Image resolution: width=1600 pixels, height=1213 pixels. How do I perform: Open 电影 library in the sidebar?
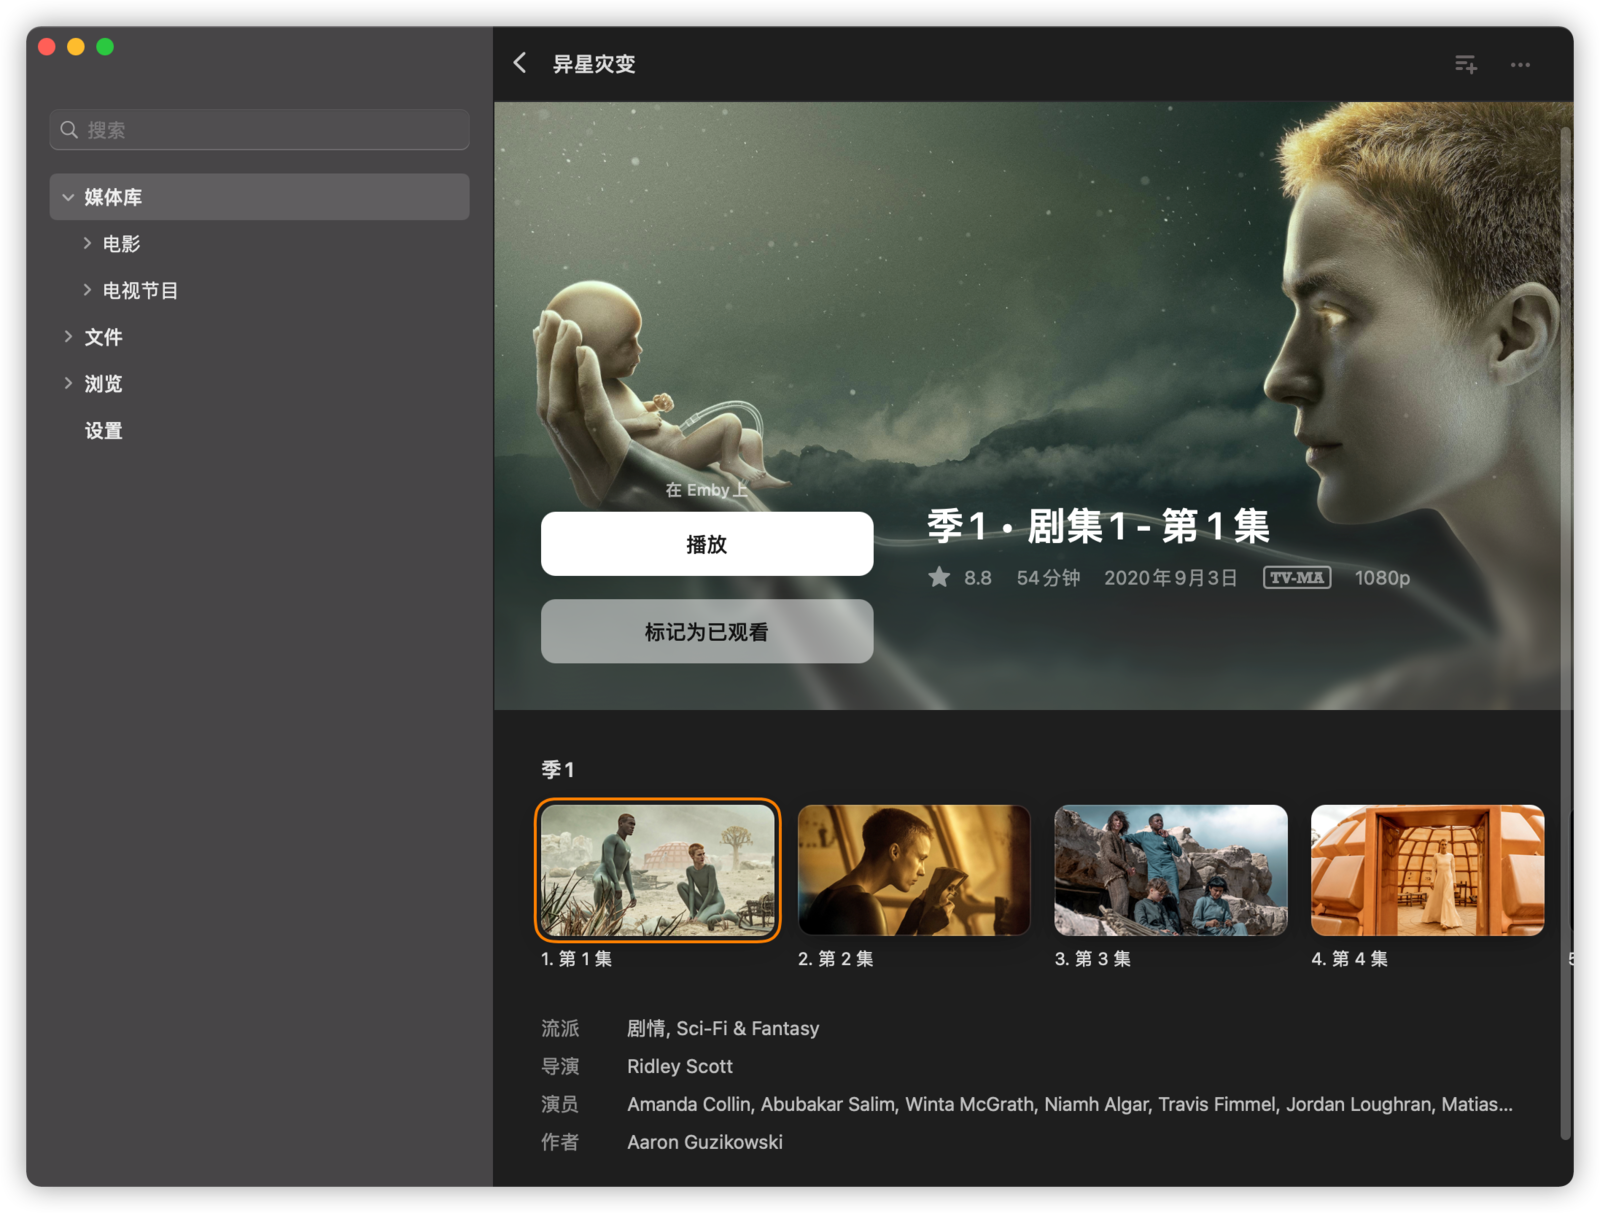point(122,243)
